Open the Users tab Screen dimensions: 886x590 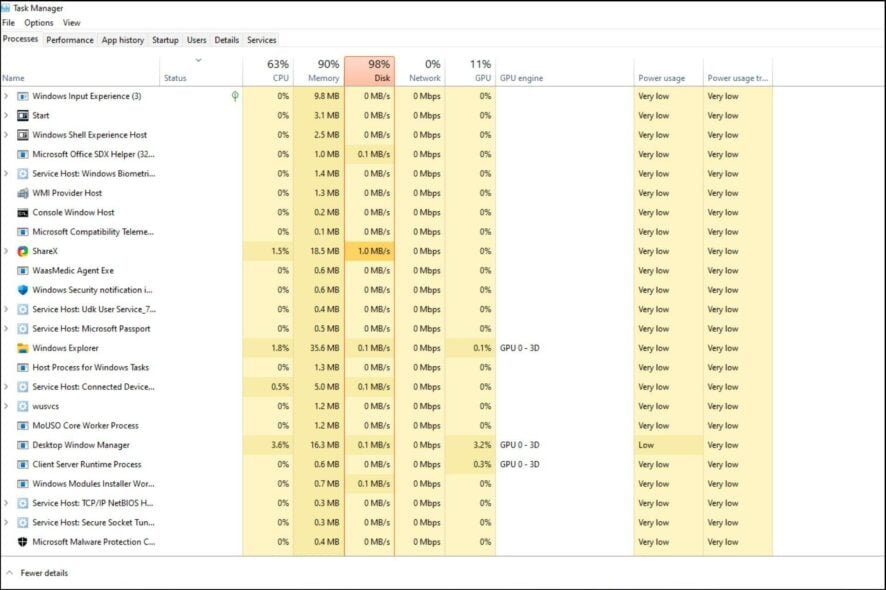(x=197, y=40)
